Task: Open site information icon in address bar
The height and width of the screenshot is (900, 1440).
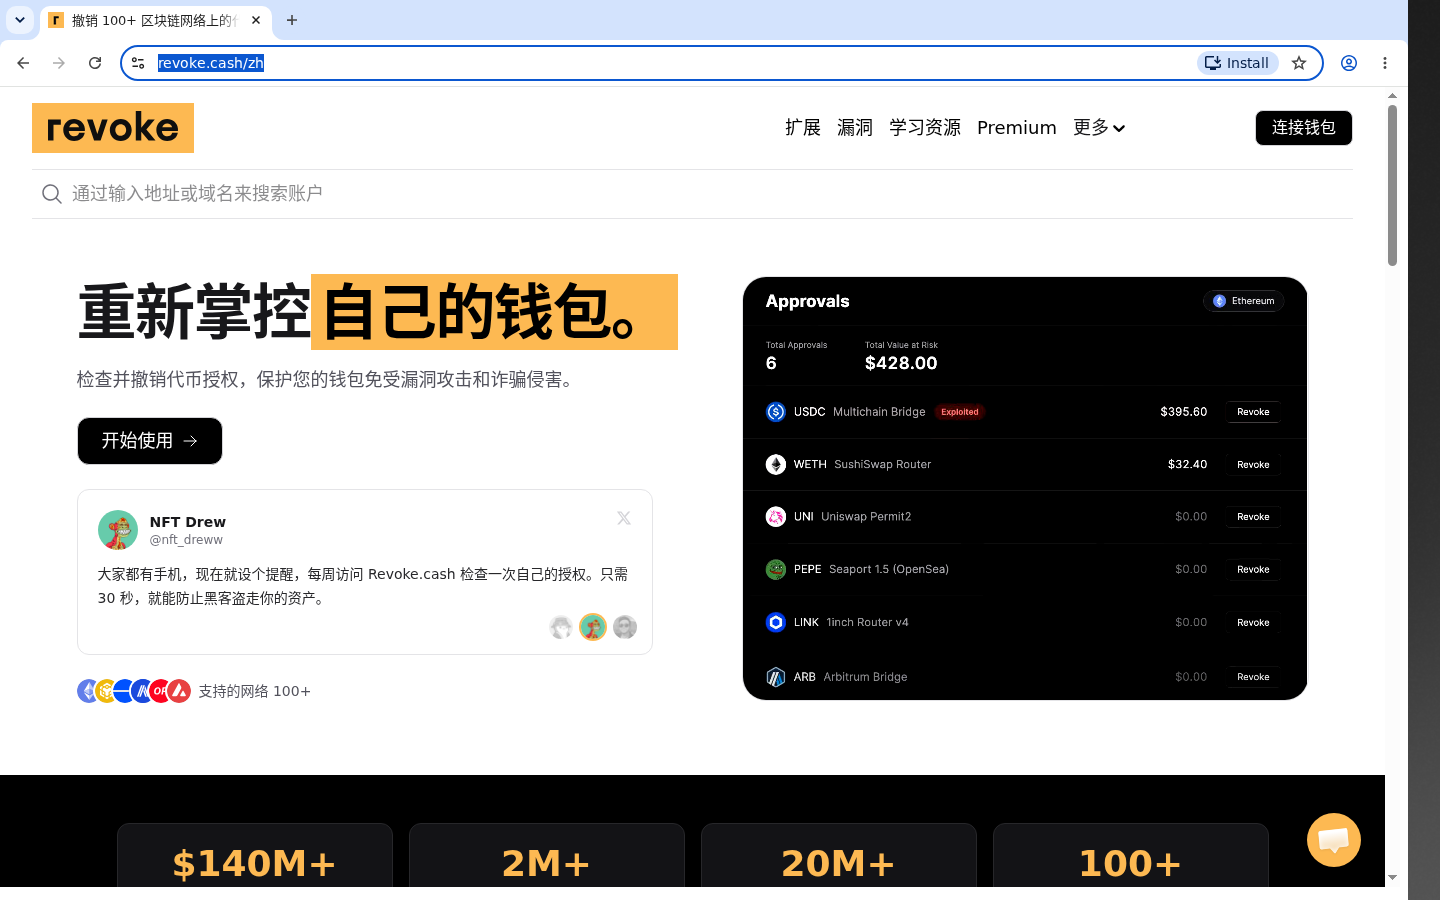Action: point(138,63)
